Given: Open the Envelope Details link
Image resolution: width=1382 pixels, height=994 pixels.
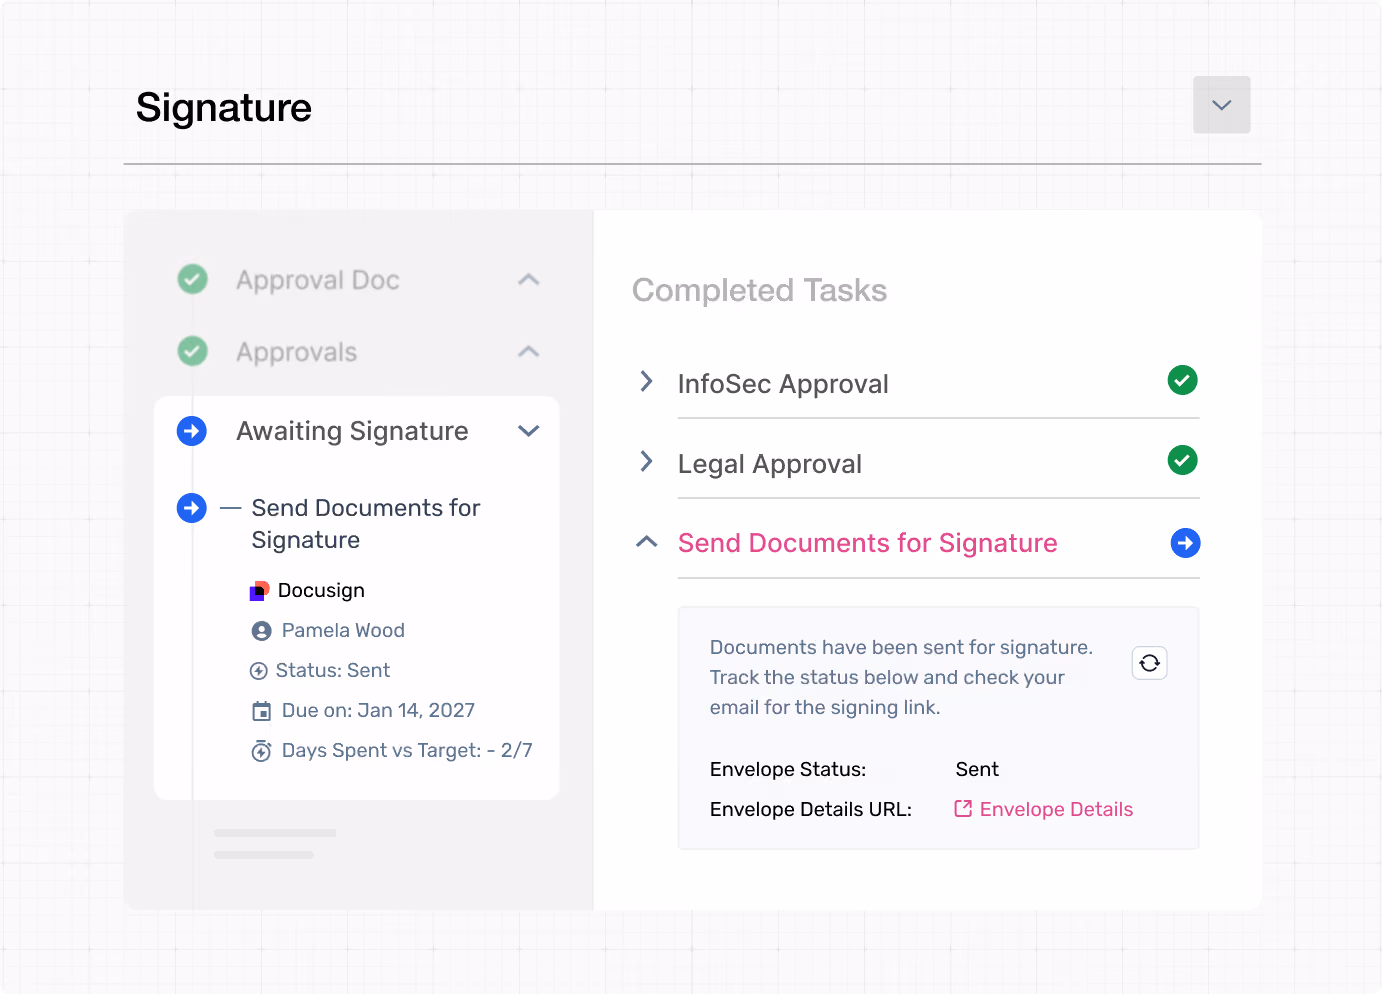Looking at the screenshot, I should click(x=1056, y=809).
